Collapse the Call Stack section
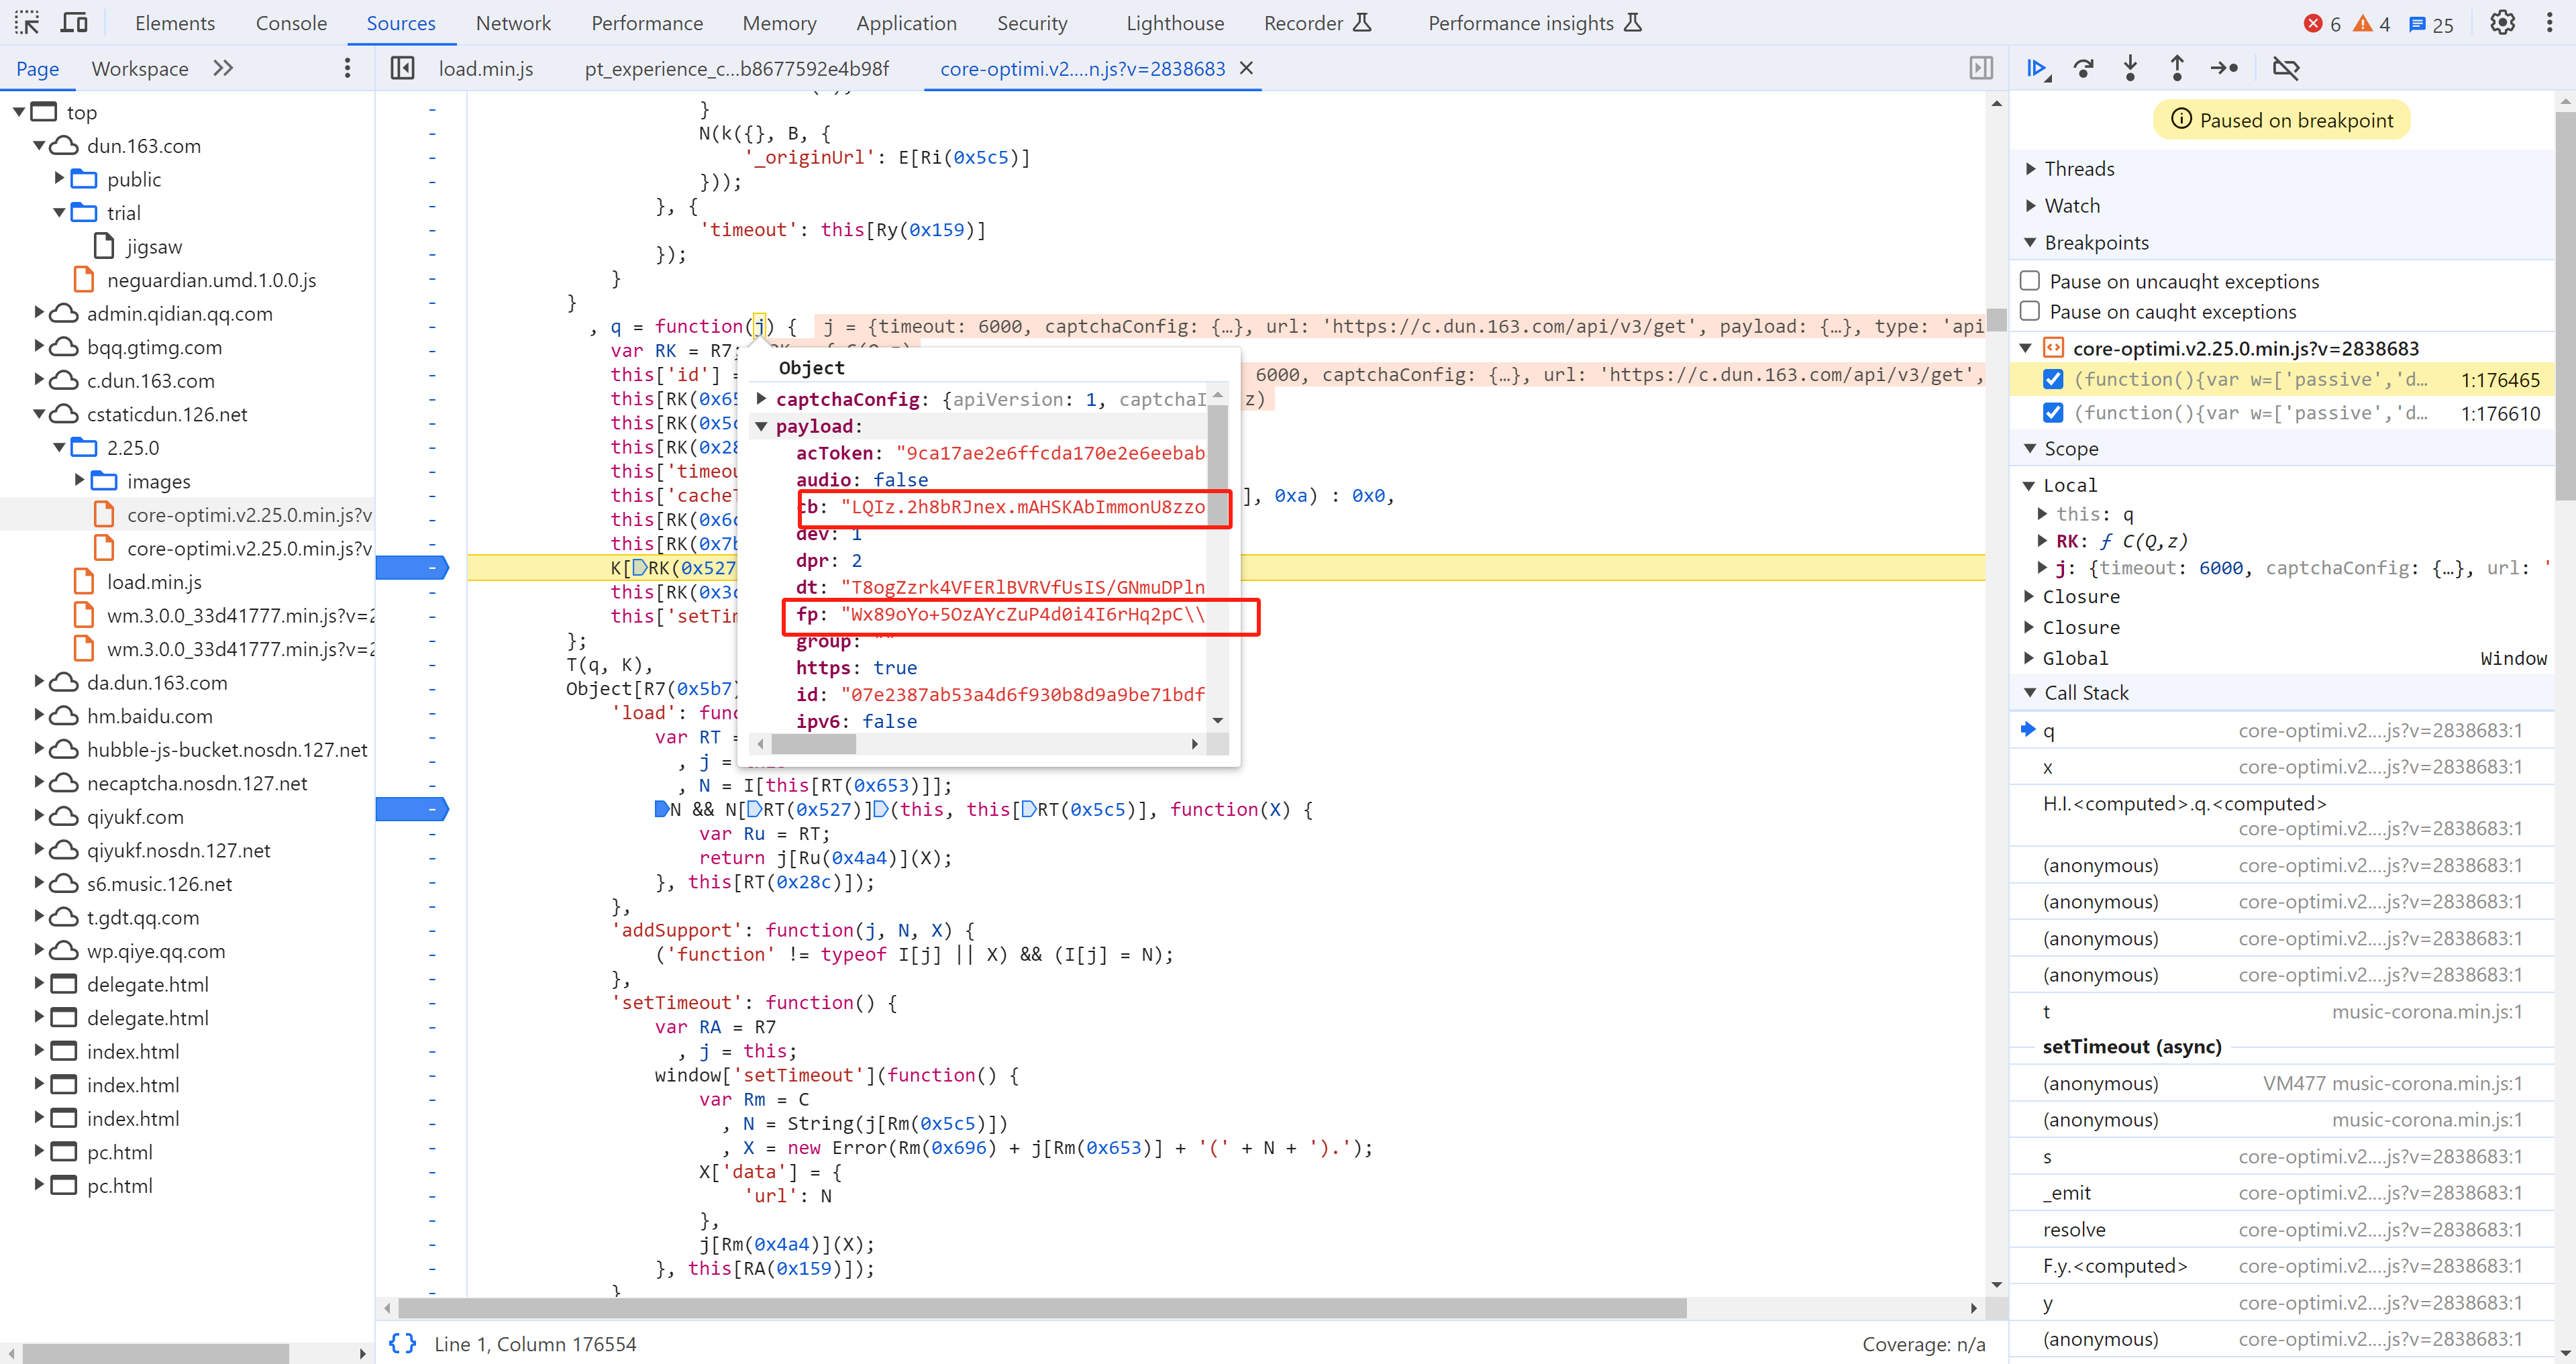The image size is (2576, 1364). 2030,692
